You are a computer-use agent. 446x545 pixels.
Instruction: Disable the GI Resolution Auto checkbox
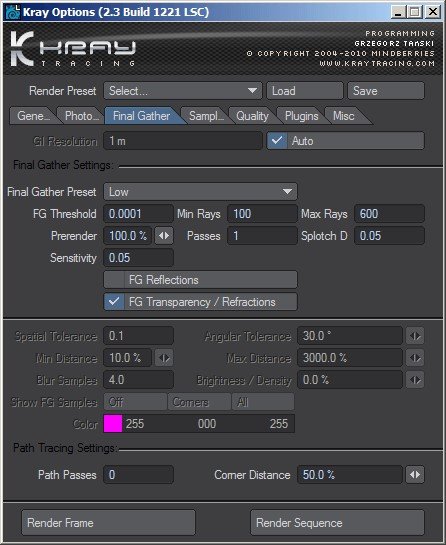277,141
